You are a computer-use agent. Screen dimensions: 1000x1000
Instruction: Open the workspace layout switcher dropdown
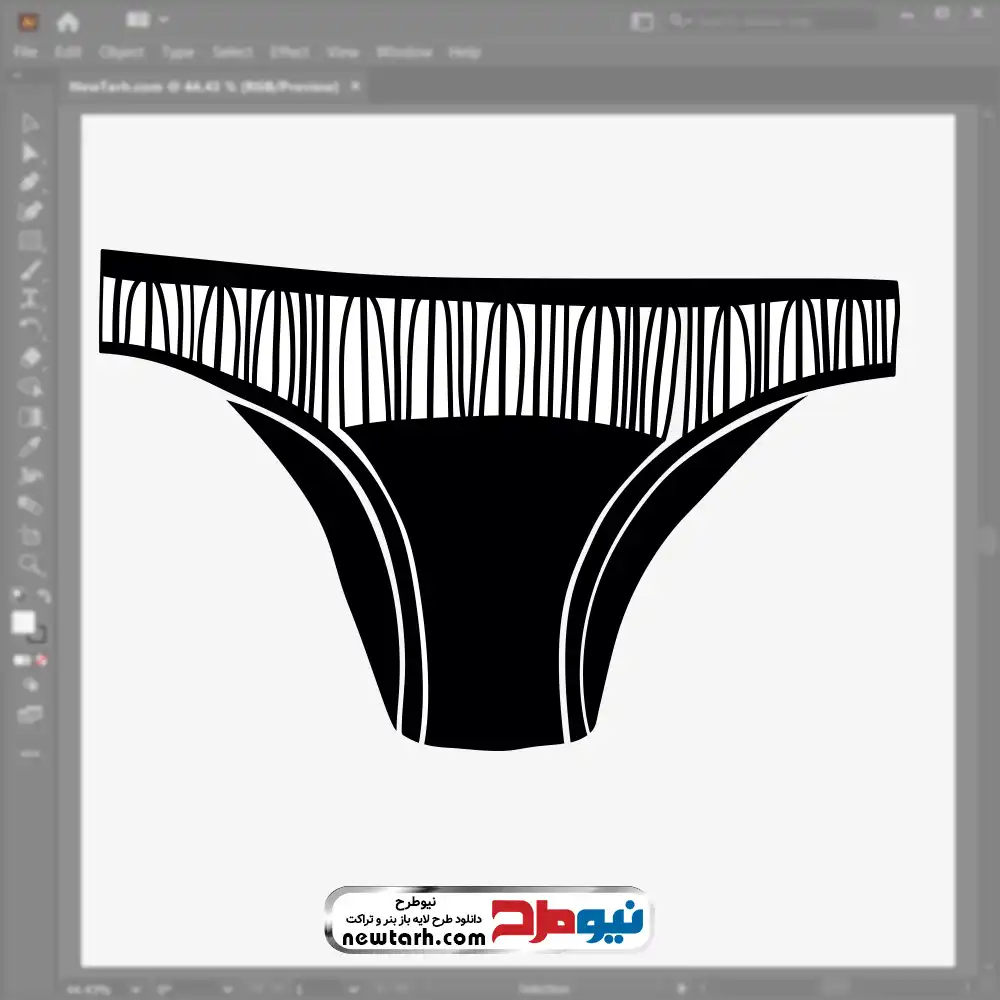point(147,20)
